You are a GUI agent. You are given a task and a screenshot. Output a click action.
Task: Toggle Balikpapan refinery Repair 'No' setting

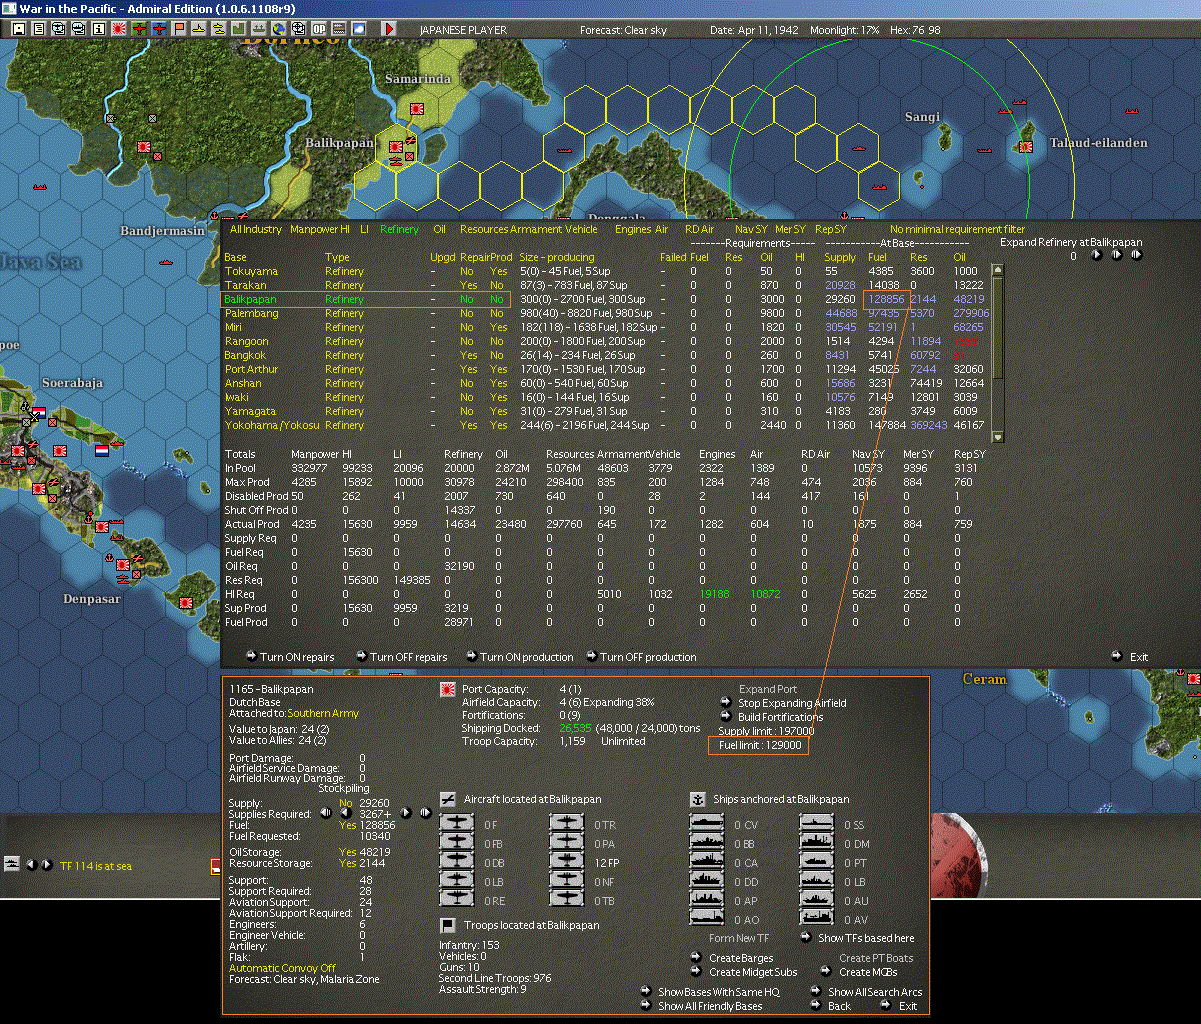click(x=466, y=299)
